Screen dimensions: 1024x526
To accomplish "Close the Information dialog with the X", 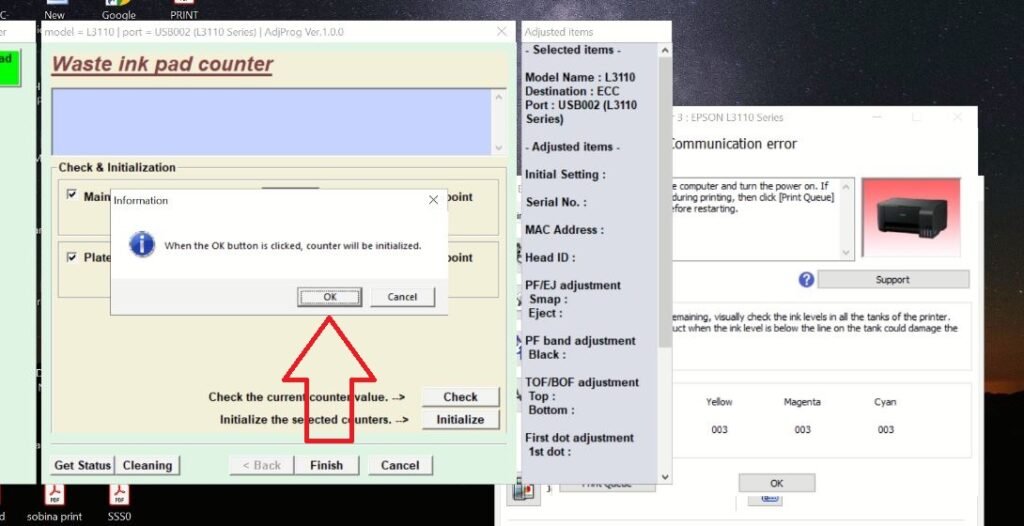I will [x=433, y=201].
